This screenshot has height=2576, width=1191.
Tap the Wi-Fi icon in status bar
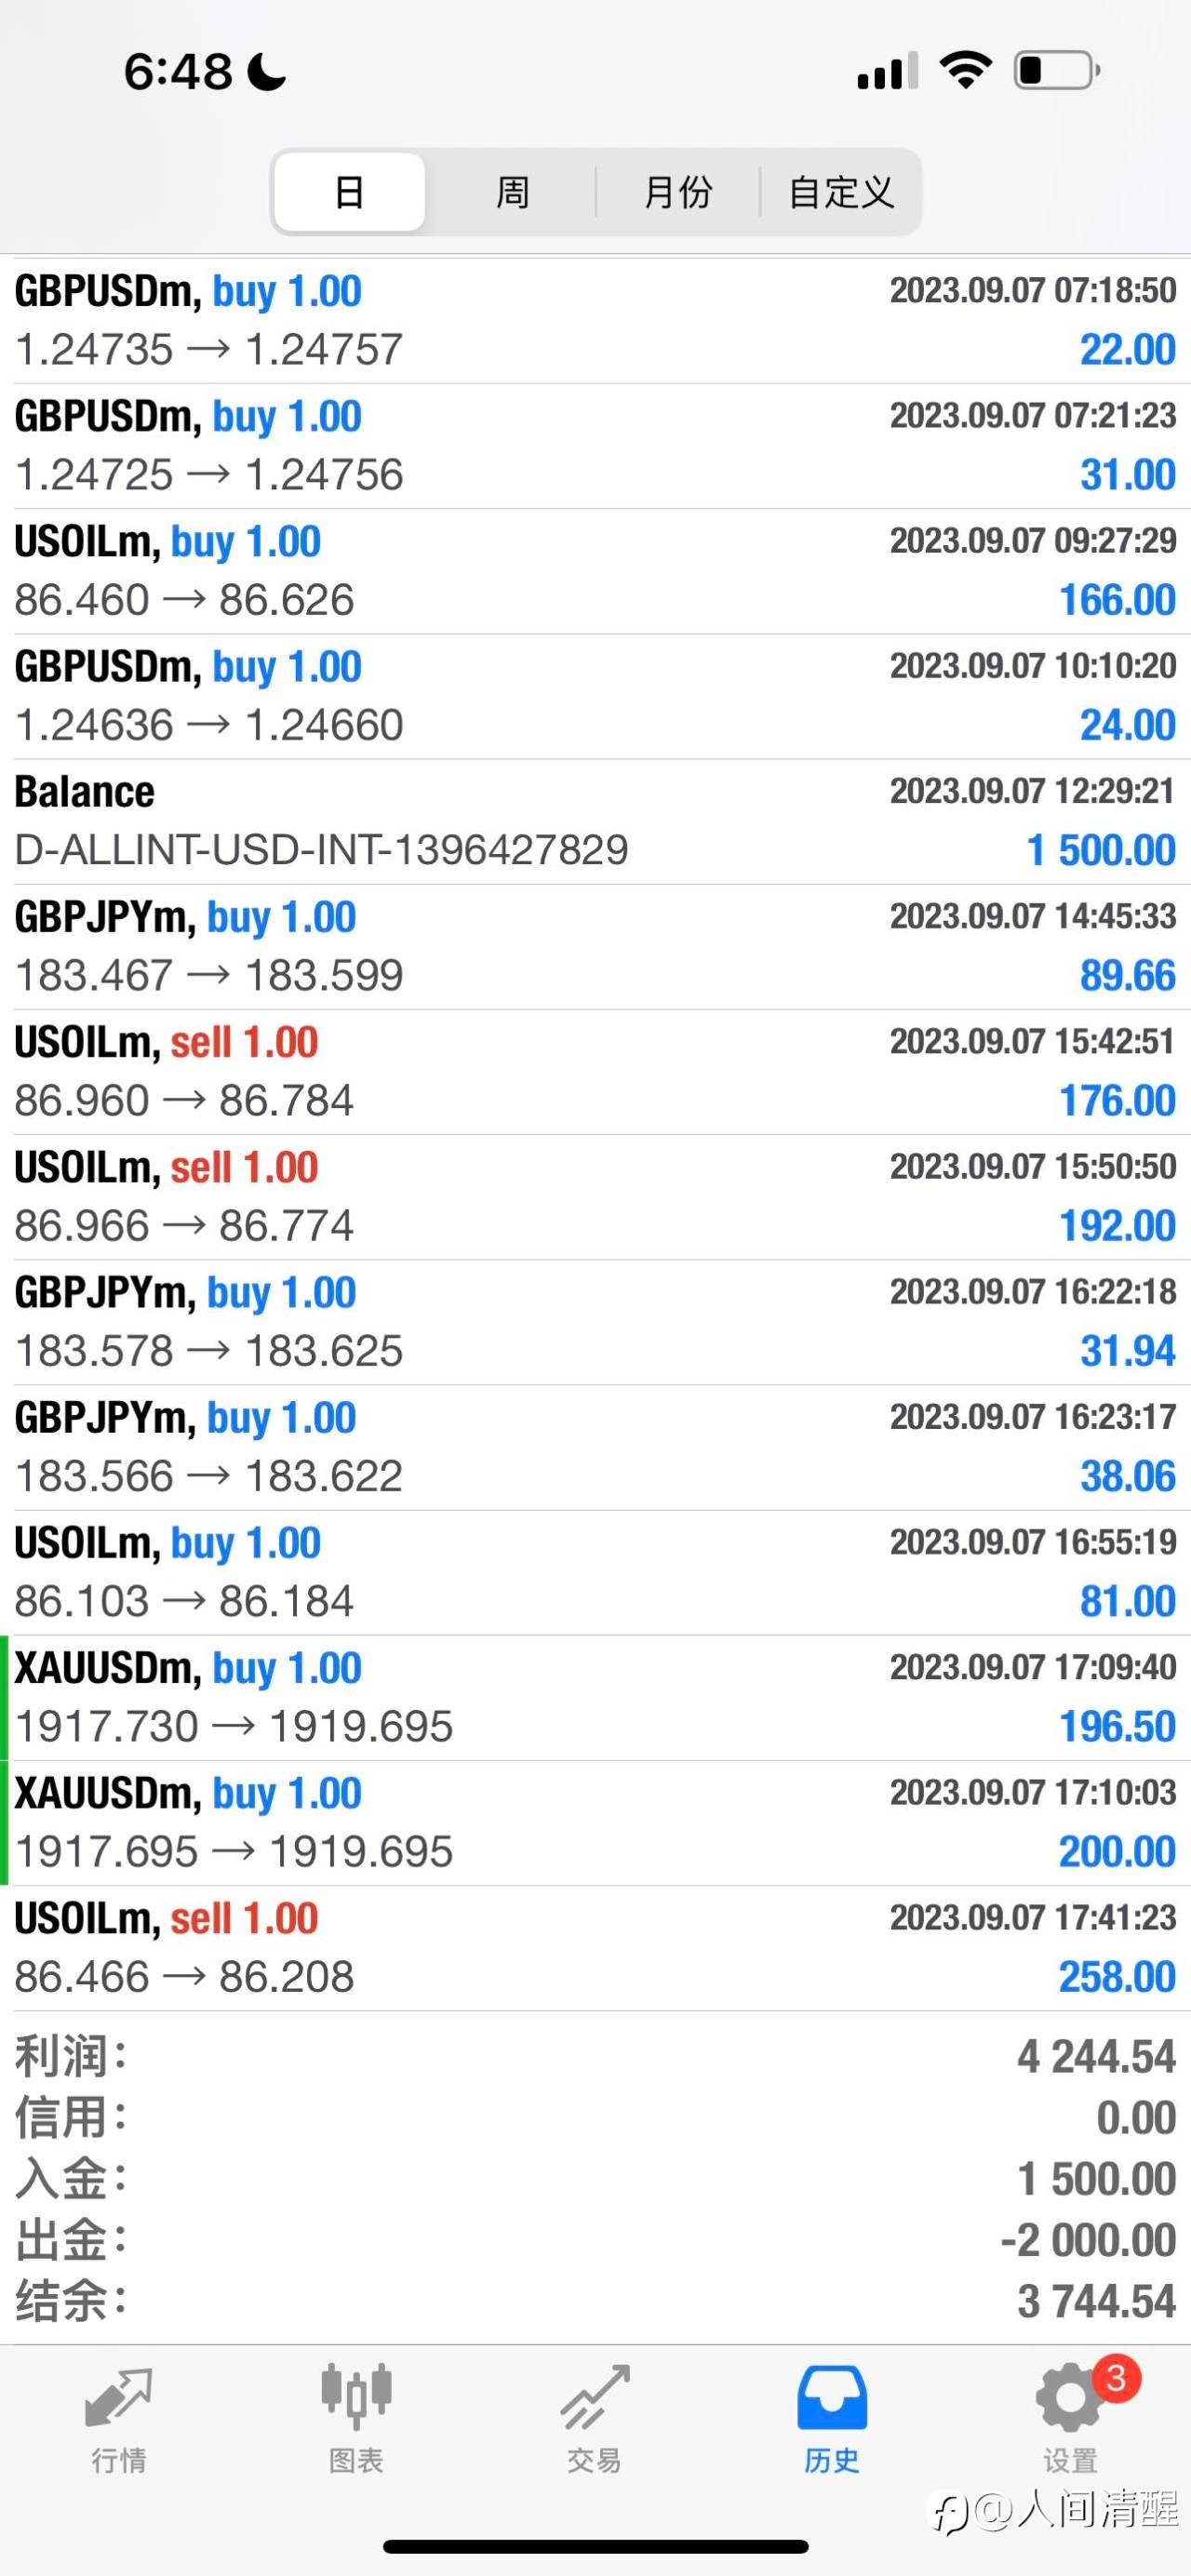(x=965, y=70)
